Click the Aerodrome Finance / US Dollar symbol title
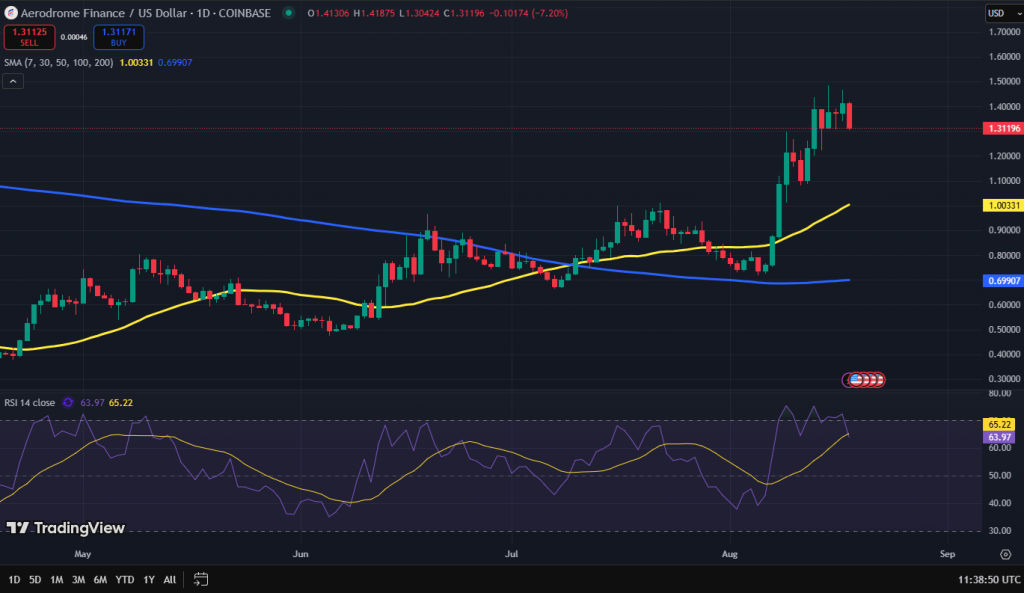This screenshot has width=1024, height=593. tap(146, 13)
